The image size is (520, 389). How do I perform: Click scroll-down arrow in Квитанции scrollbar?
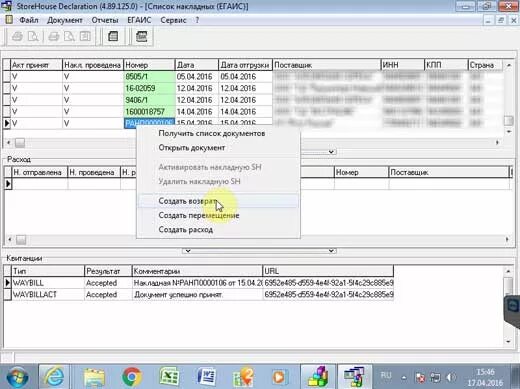[x=508, y=341]
